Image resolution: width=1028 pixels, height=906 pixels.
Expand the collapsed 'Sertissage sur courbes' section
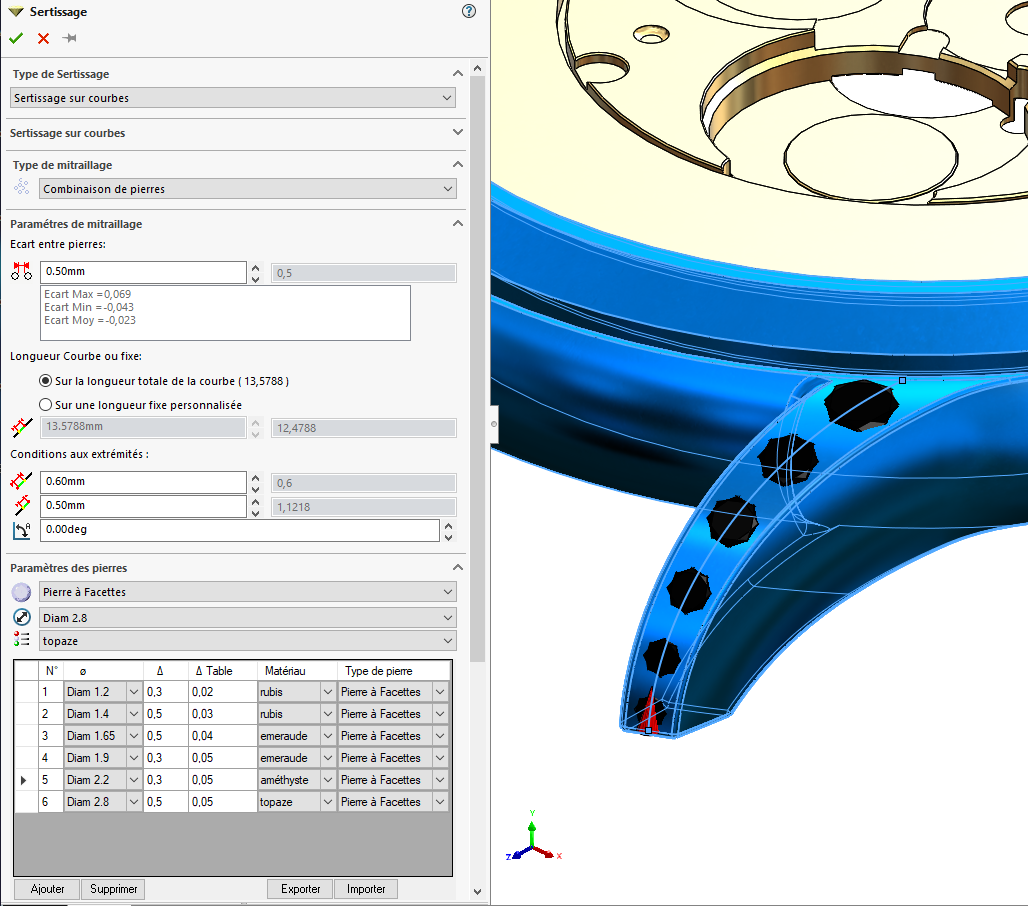point(458,132)
